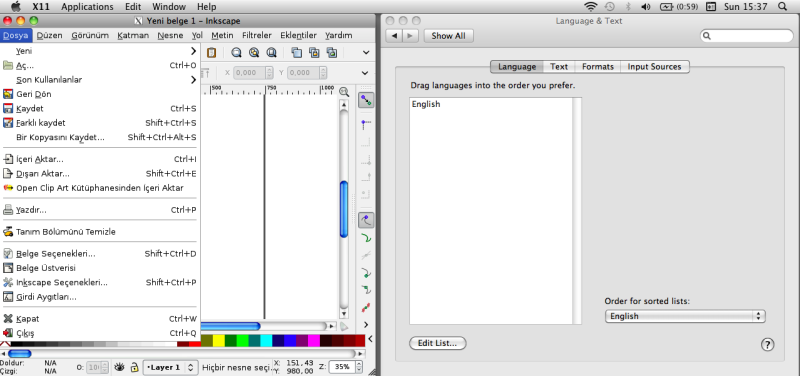
Task: Click the Kaydet disk icon
Action: click(x=8, y=109)
